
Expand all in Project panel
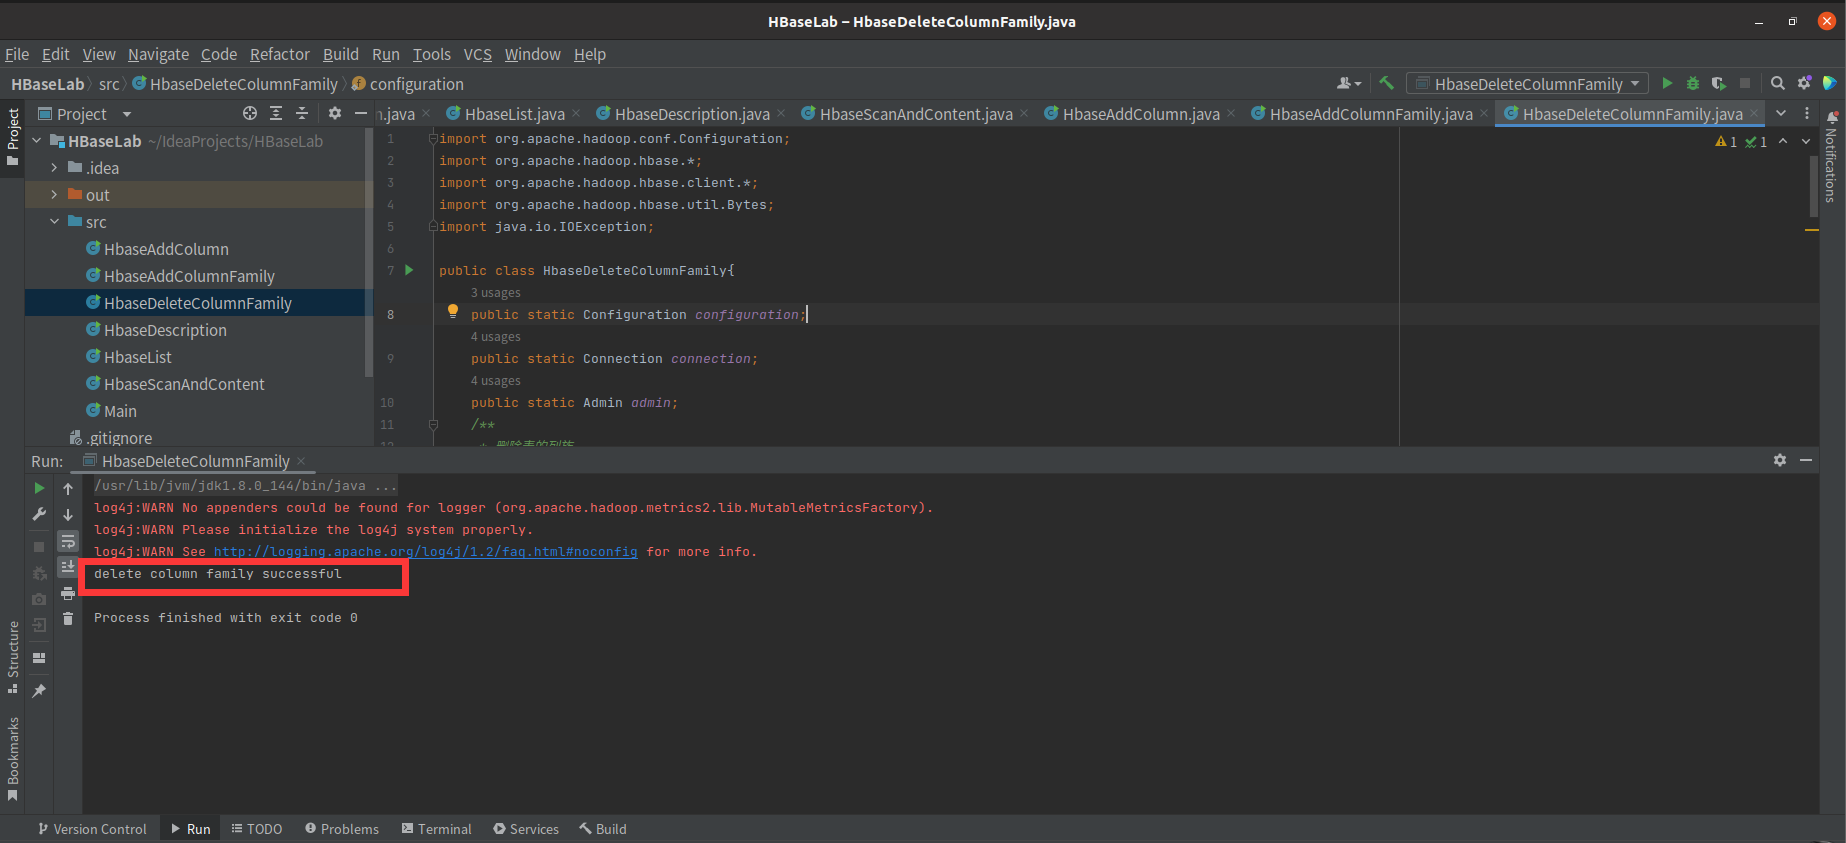click(276, 114)
